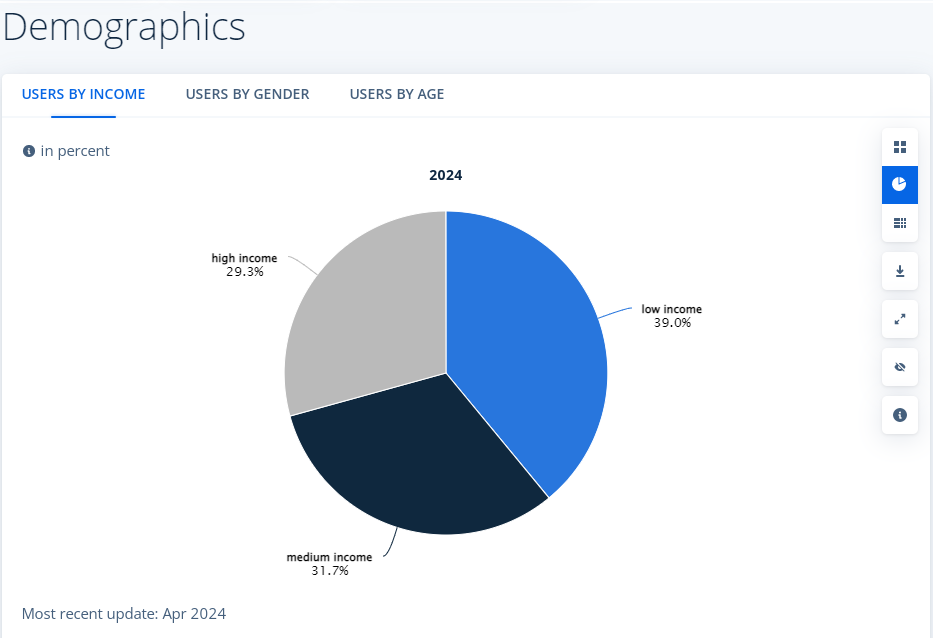Click the info icon beside 'in percent'
Screen dimensions: 933x638
coord(29,151)
